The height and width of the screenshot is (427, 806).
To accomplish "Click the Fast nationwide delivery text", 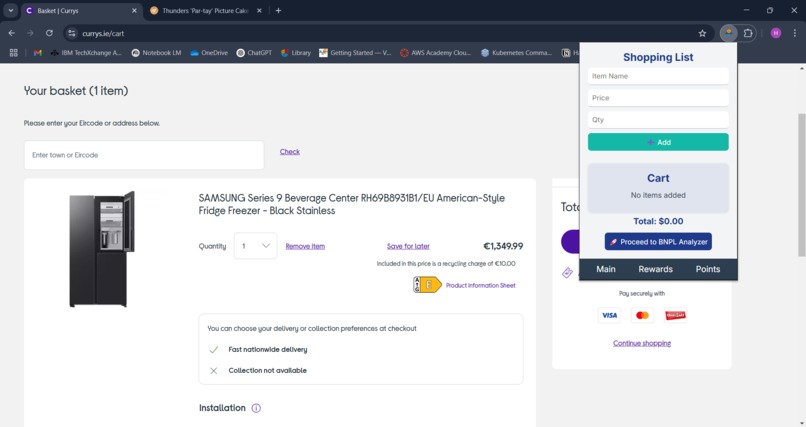I will pos(268,349).
